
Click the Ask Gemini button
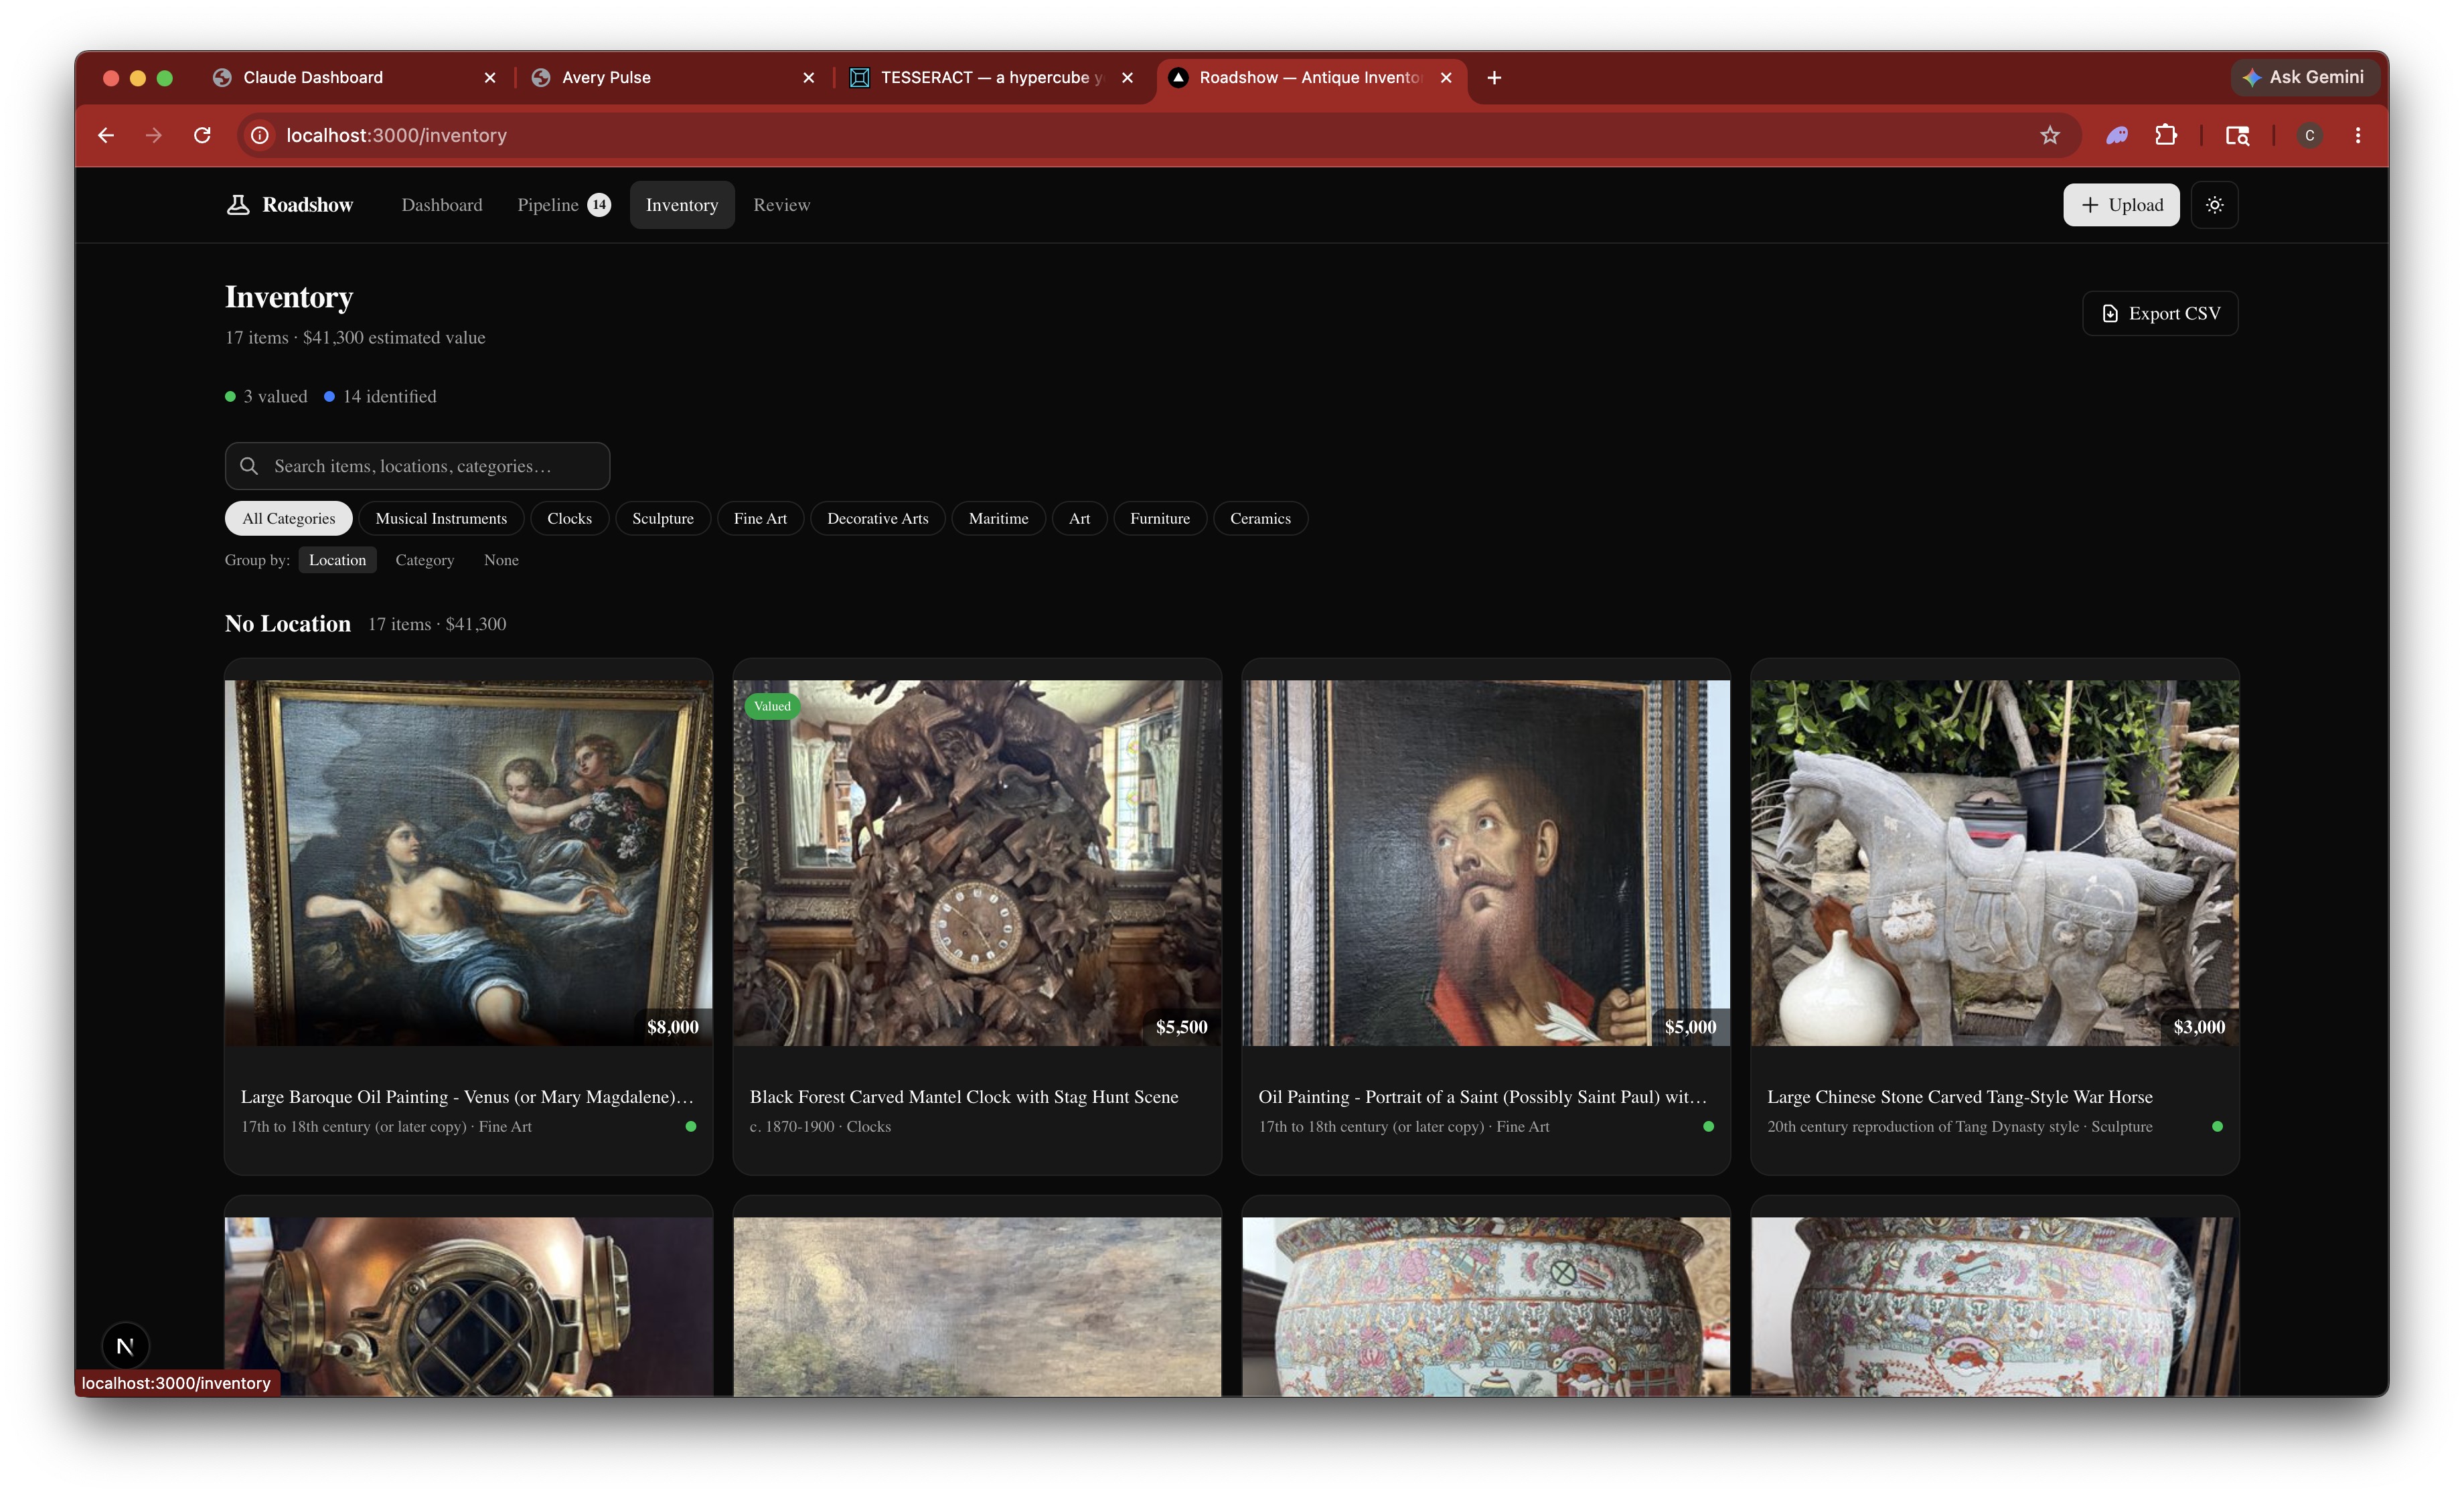pyautogui.click(x=2304, y=78)
